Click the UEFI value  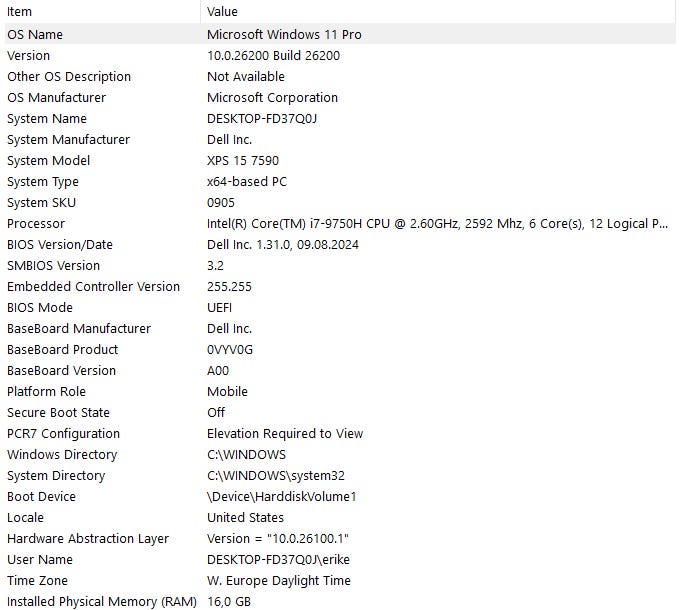[220, 307]
